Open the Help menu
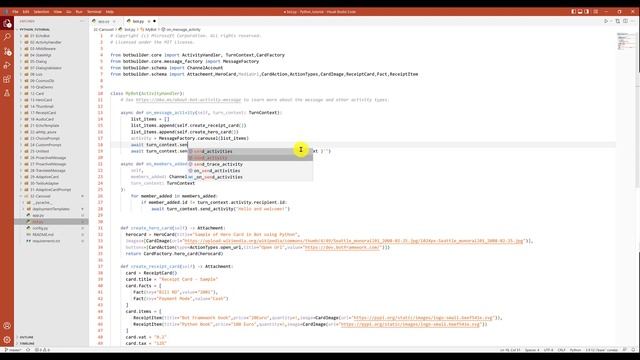640x360 pixels. [110, 12]
